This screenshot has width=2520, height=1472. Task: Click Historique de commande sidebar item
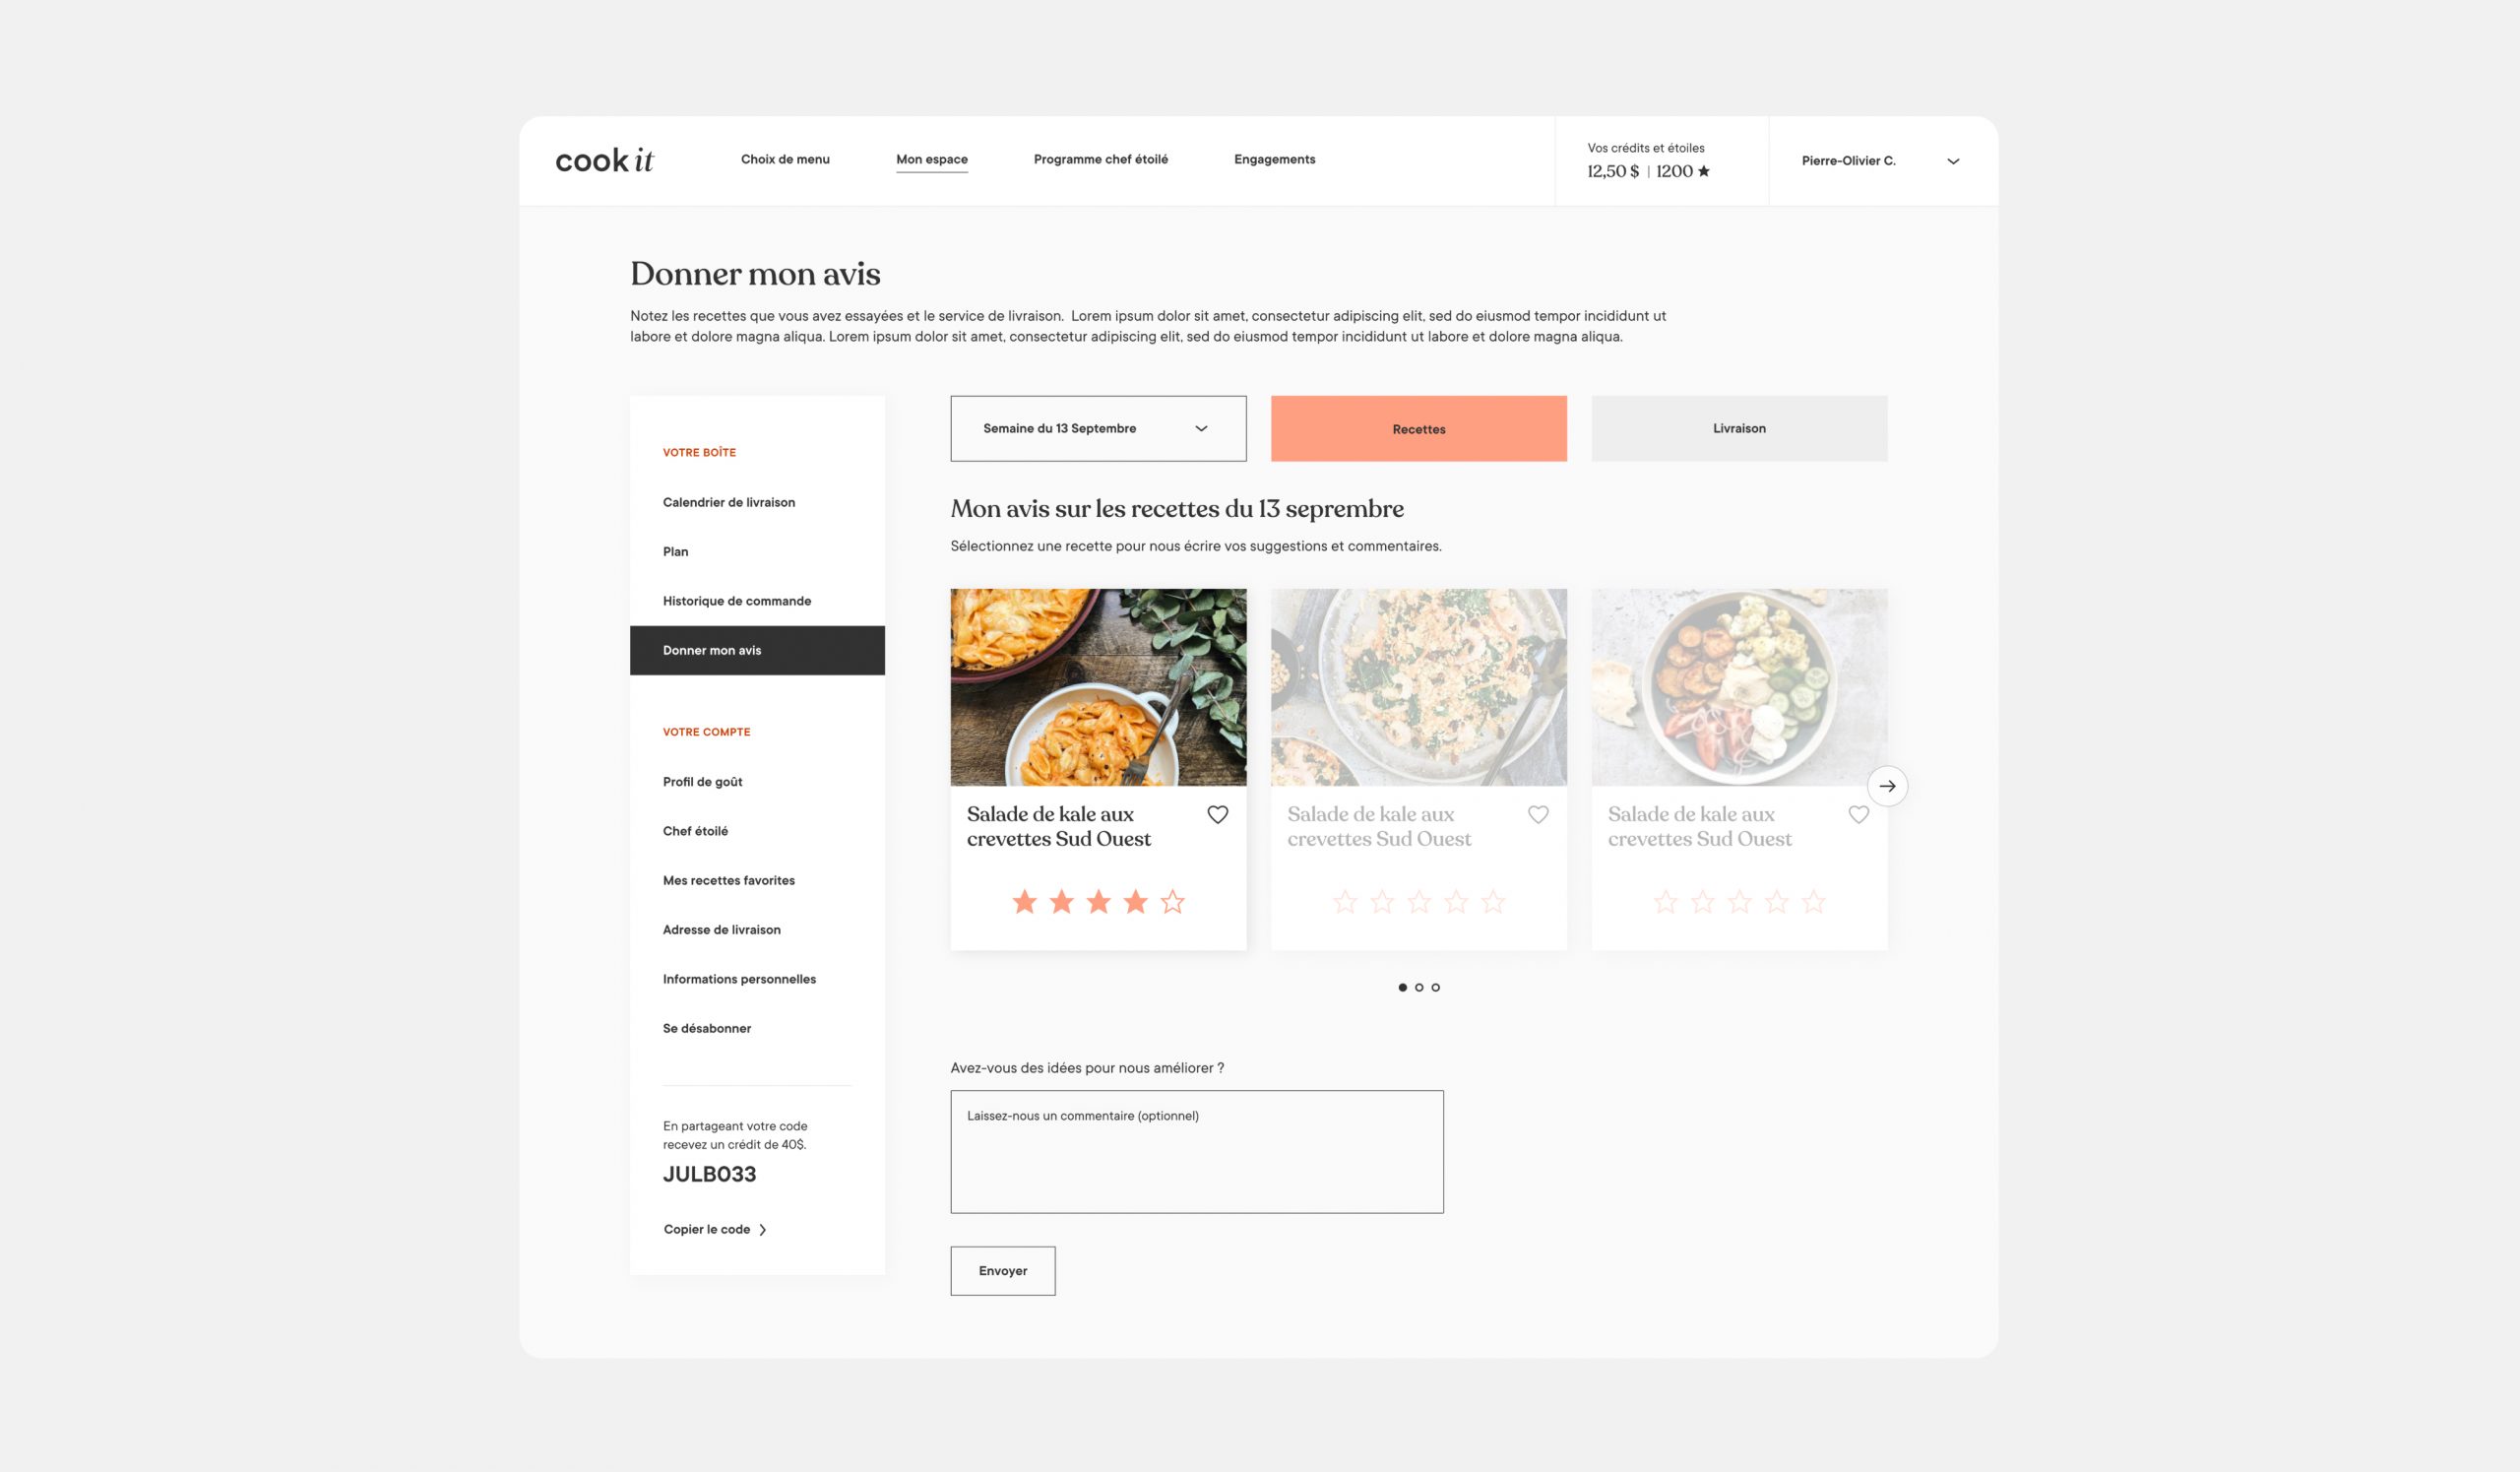(737, 601)
